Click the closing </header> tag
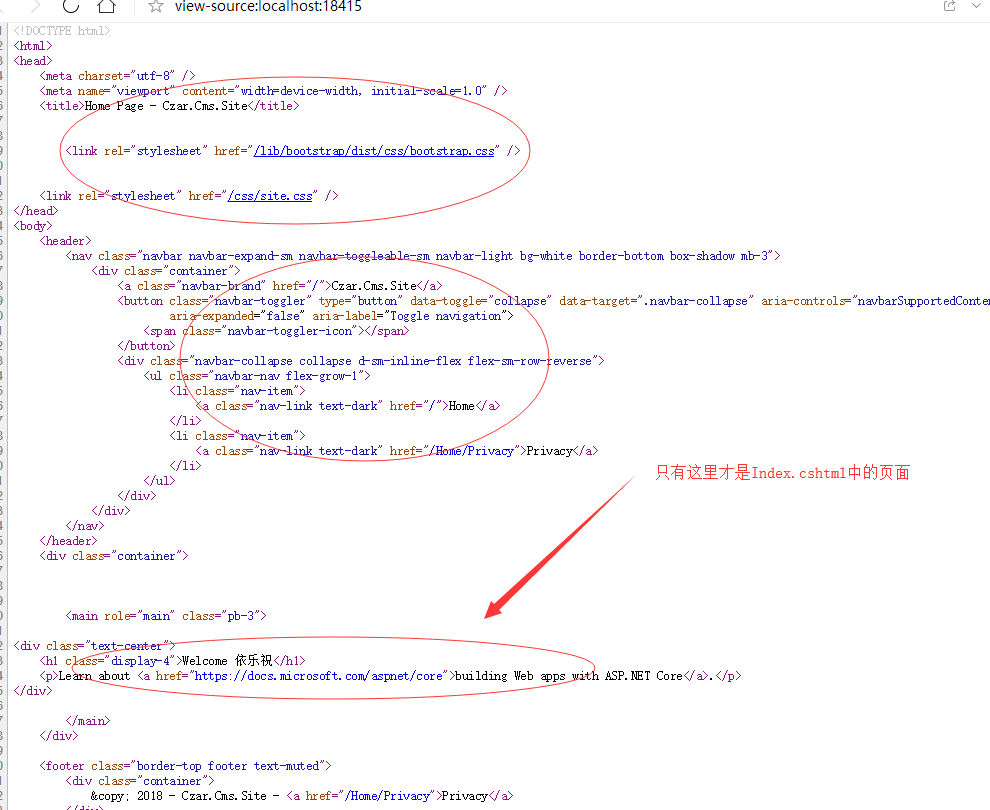The image size is (990, 810). coord(68,541)
